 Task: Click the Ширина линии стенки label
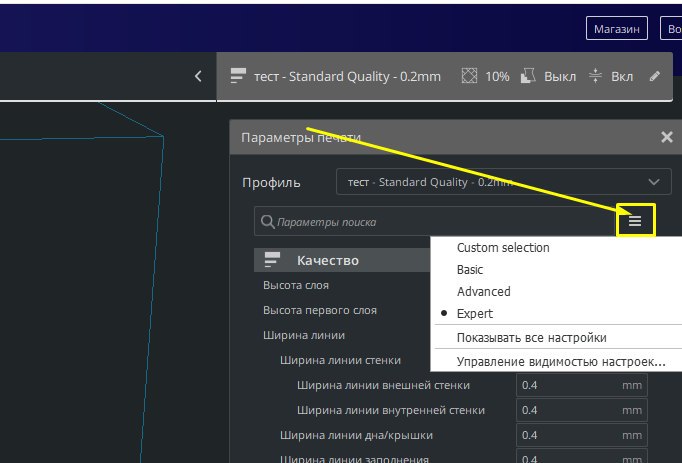pyautogui.click(x=340, y=360)
